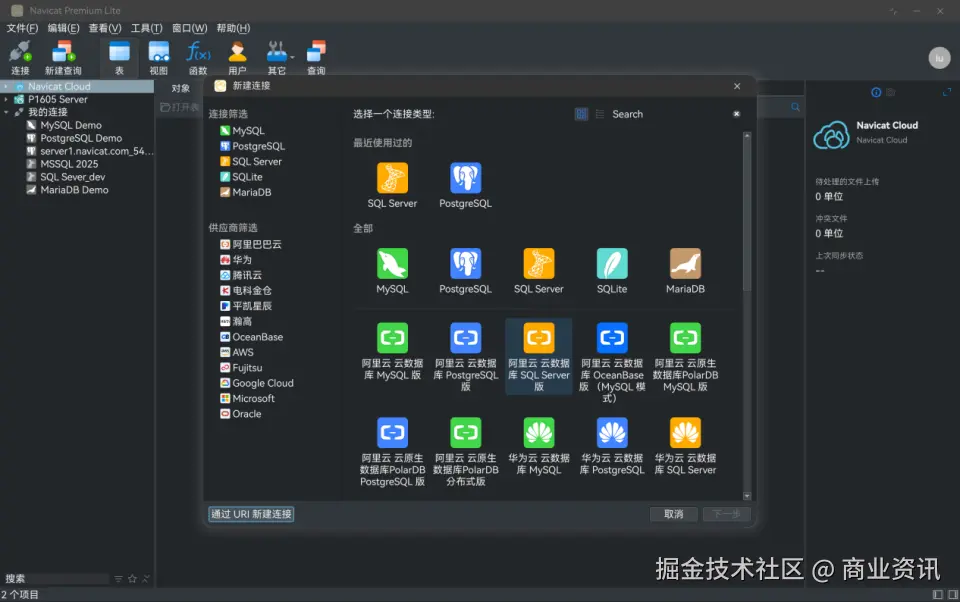
Task: Select the 函数 (Function) toolbar icon
Action: (198, 58)
